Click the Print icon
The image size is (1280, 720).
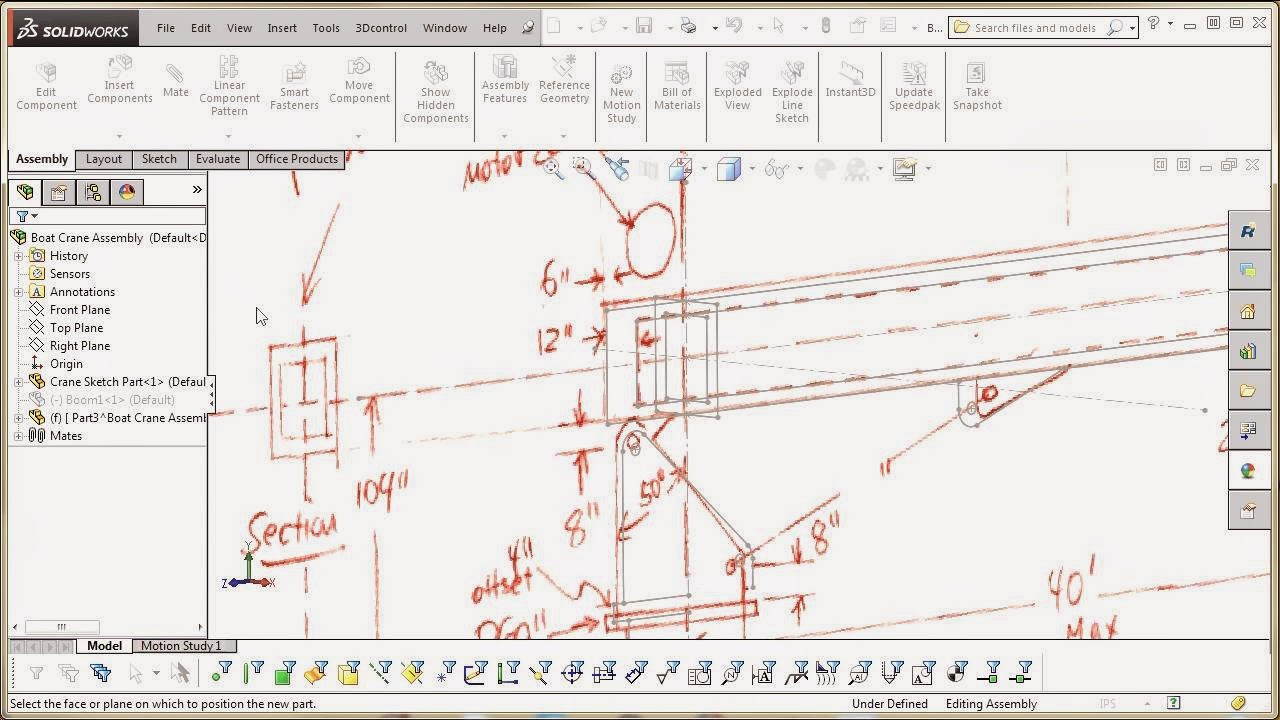[688, 27]
